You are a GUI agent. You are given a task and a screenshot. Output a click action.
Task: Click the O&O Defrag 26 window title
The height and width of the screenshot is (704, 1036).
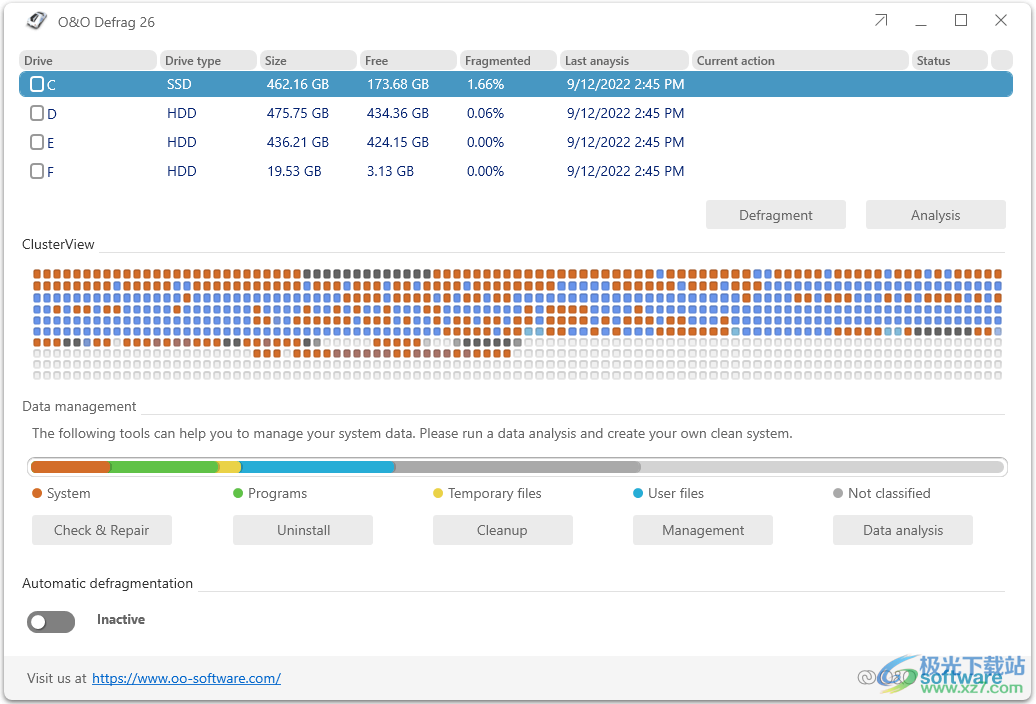click(x=106, y=22)
